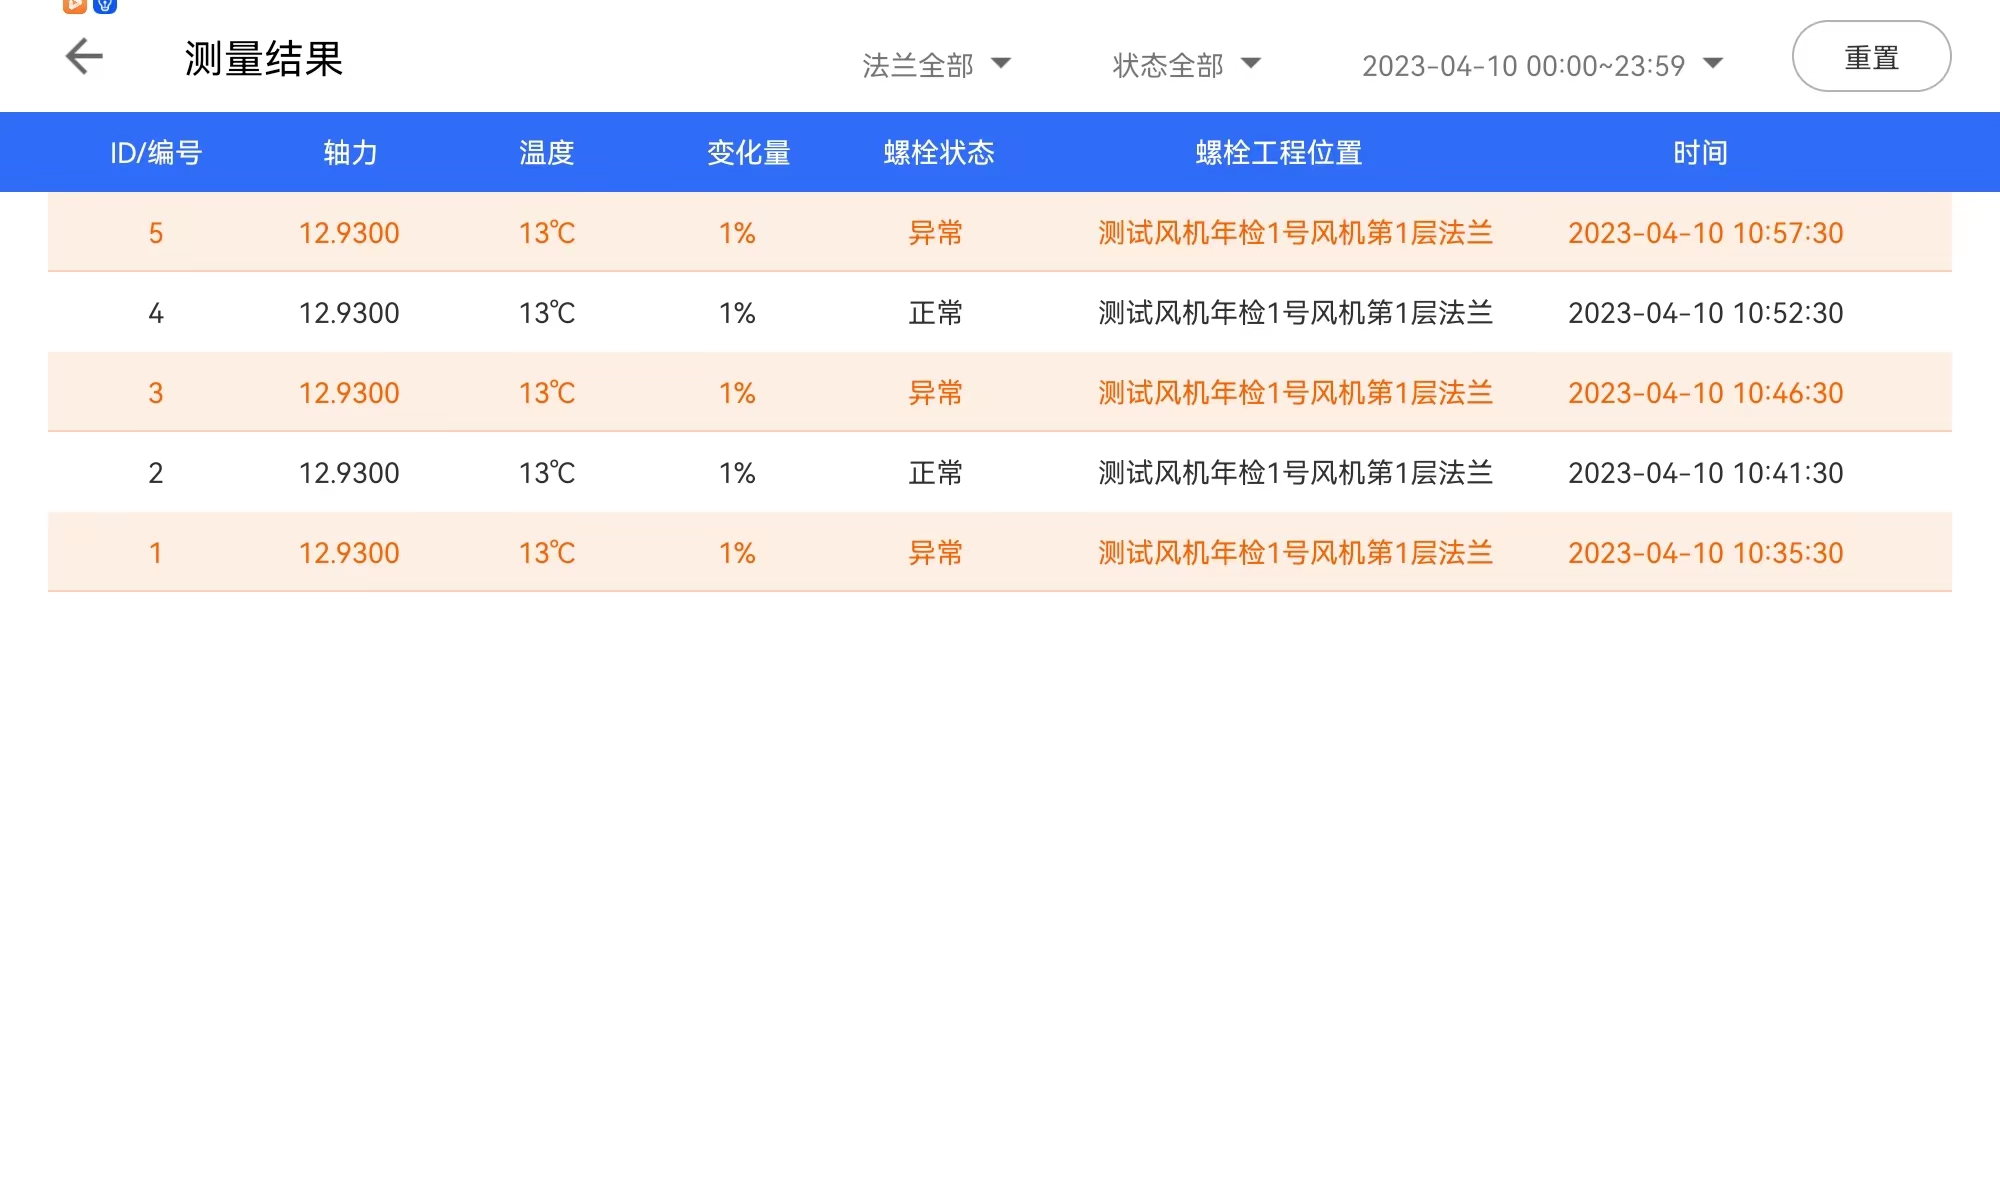The width and height of the screenshot is (2000, 1200).
Task: Click axial force 12.9300 in row ID 1
Action: [349, 553]
